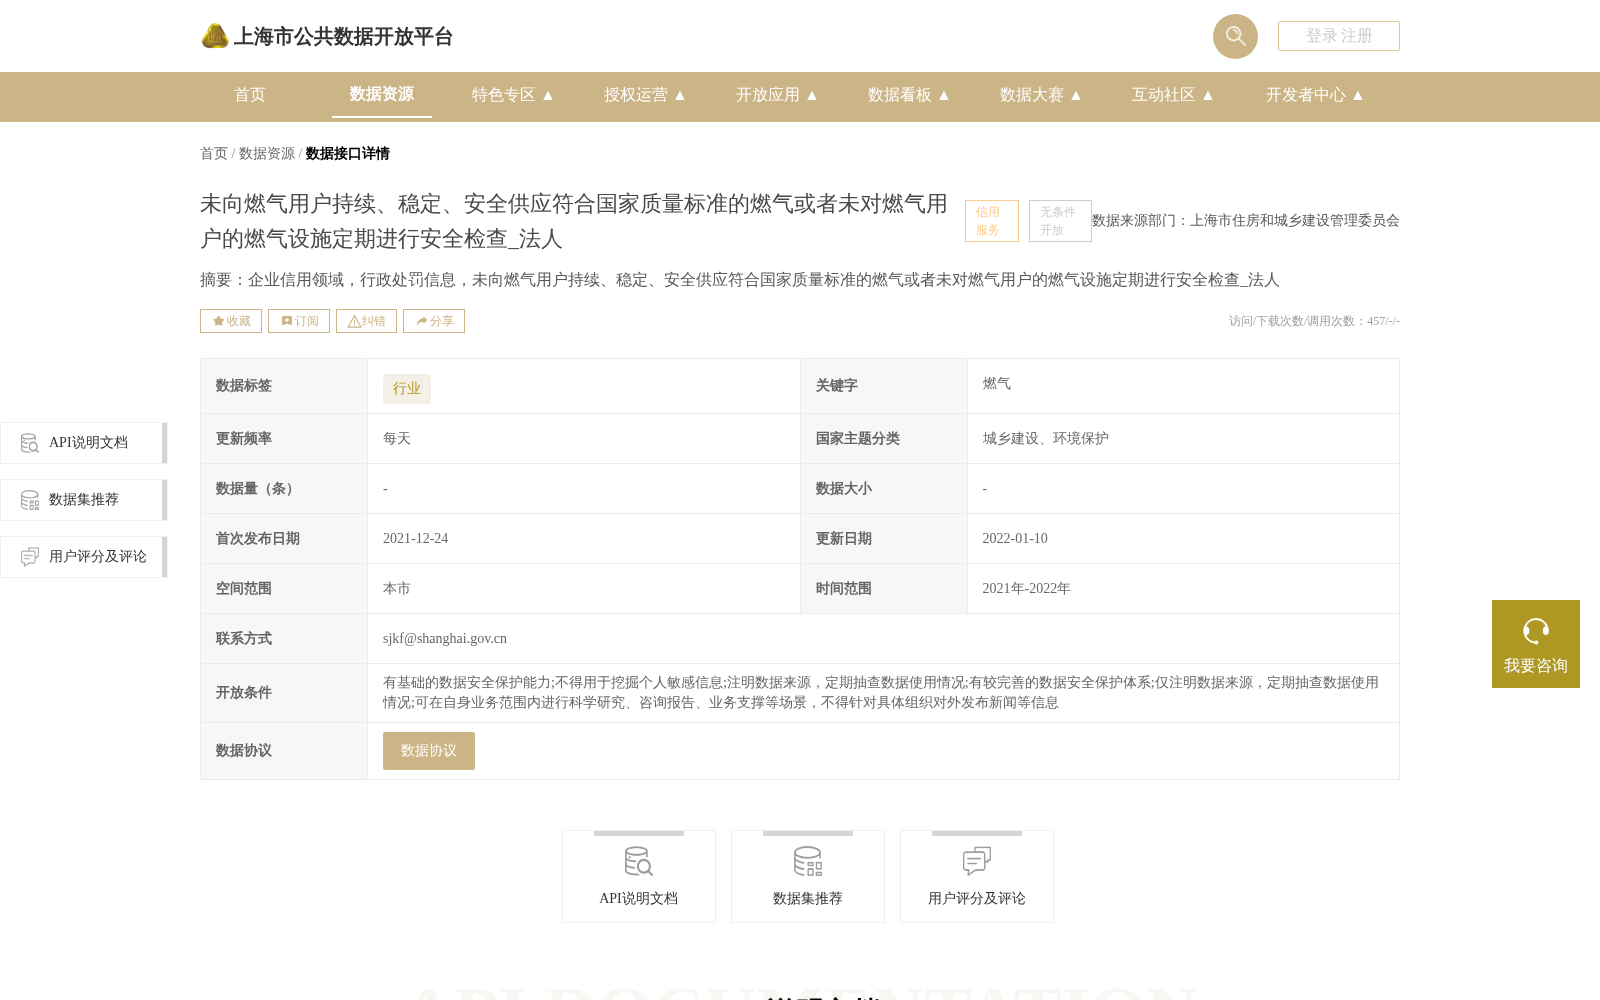Click the 用户评分及评论 card icon at bottom
This screenshot has width=1600, height=1000.
[x=977, y=861]
